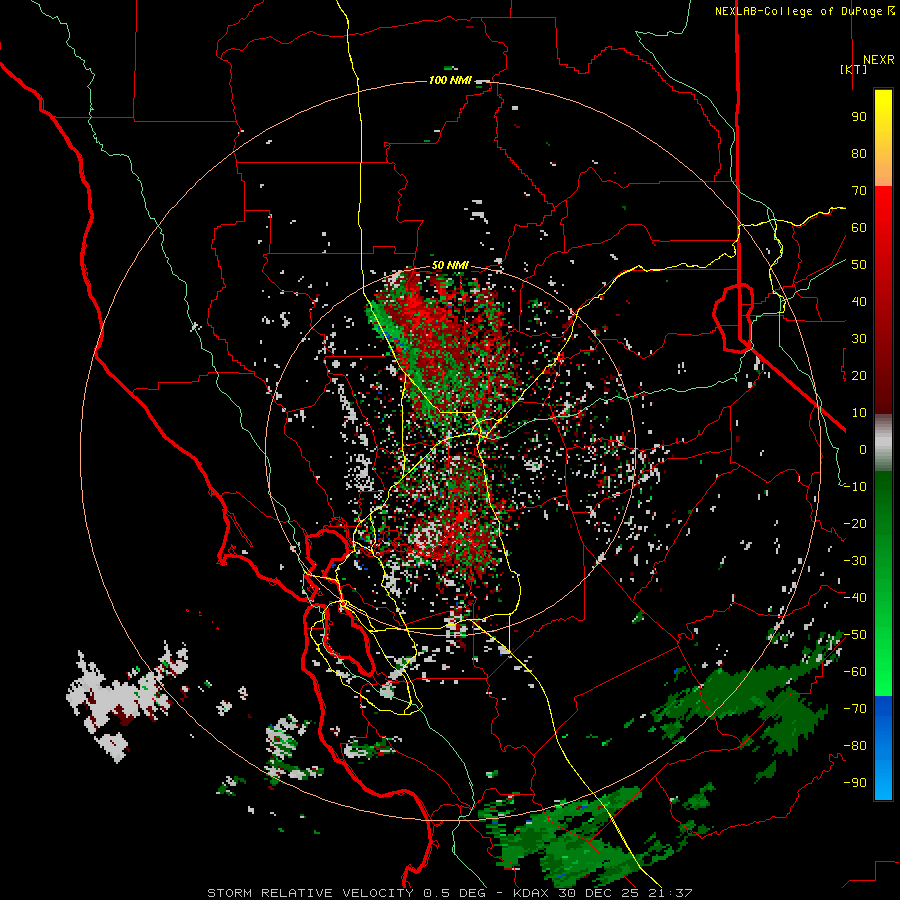
Task: Click the 50 NMI range ring label
Action: [x=450, y=265]
